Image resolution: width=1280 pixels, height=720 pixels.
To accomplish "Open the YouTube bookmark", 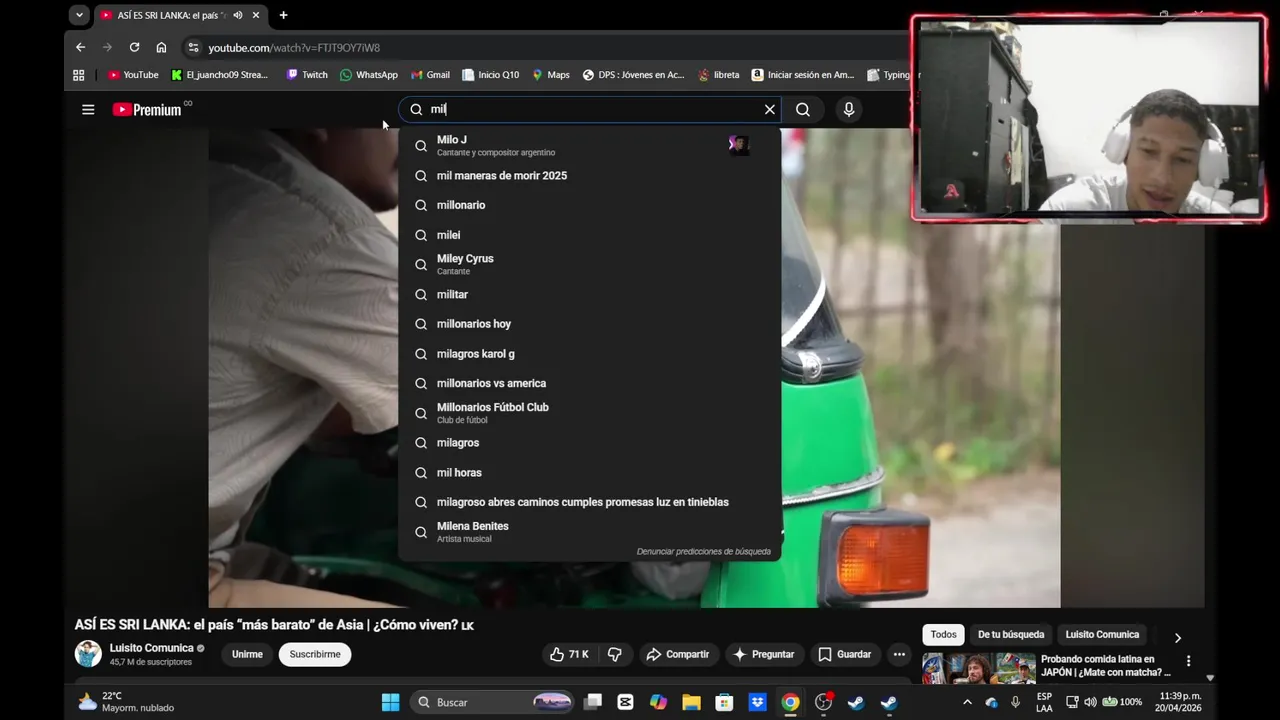I will [133, 75].
